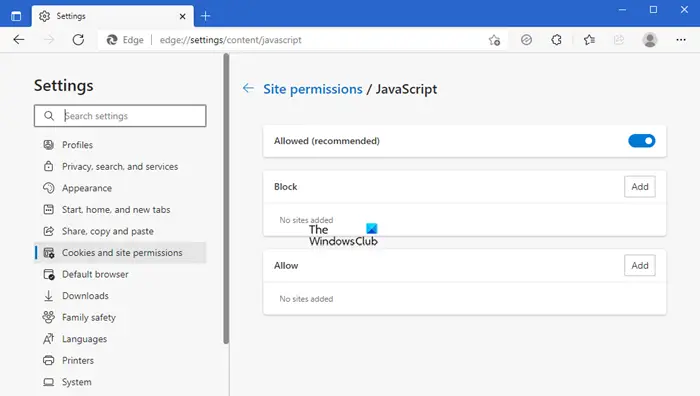Click the Downloads arrow icon
The height and width of the screenshot is (396, 700).
point(48,296)
